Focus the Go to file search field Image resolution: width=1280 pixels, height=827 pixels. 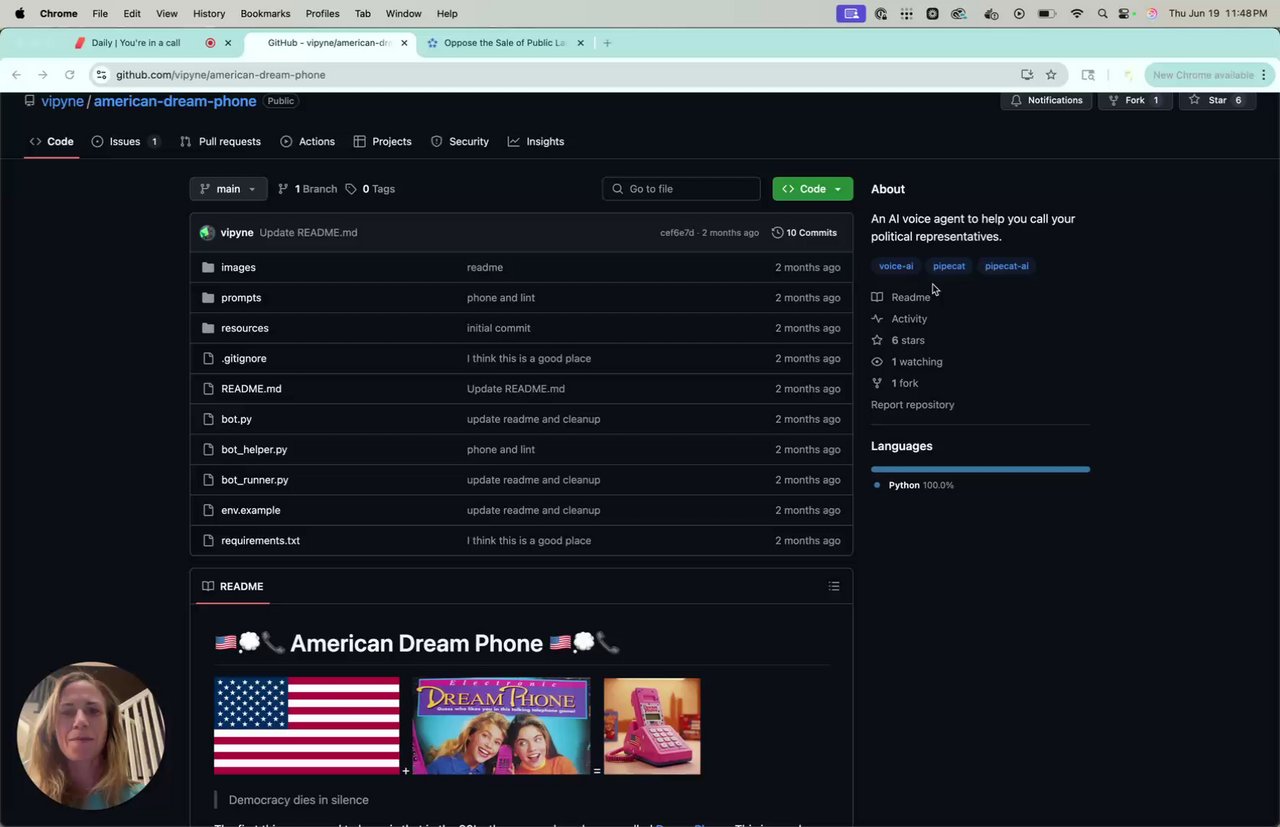click(x=681, y=189)
